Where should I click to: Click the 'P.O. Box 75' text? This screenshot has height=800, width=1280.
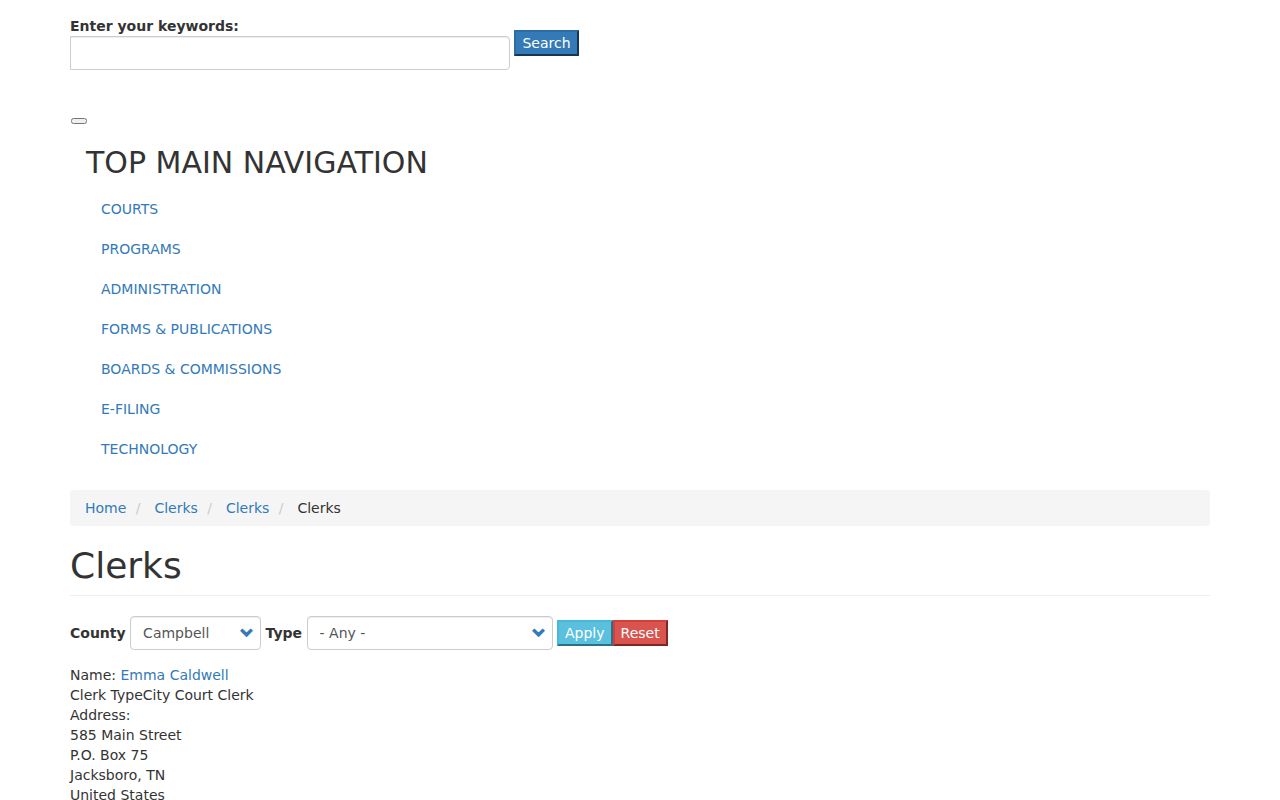pyautogui.click(x=109, y=755)
